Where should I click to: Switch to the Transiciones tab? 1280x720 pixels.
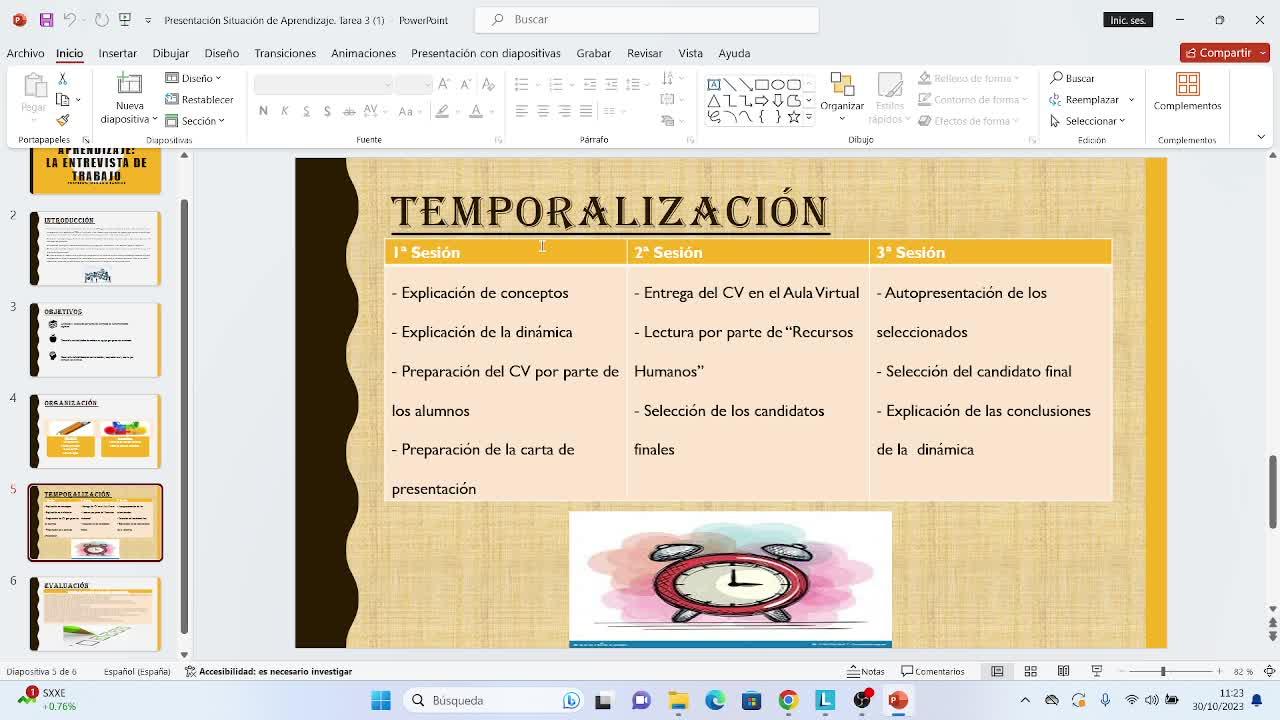click(285, 53)
